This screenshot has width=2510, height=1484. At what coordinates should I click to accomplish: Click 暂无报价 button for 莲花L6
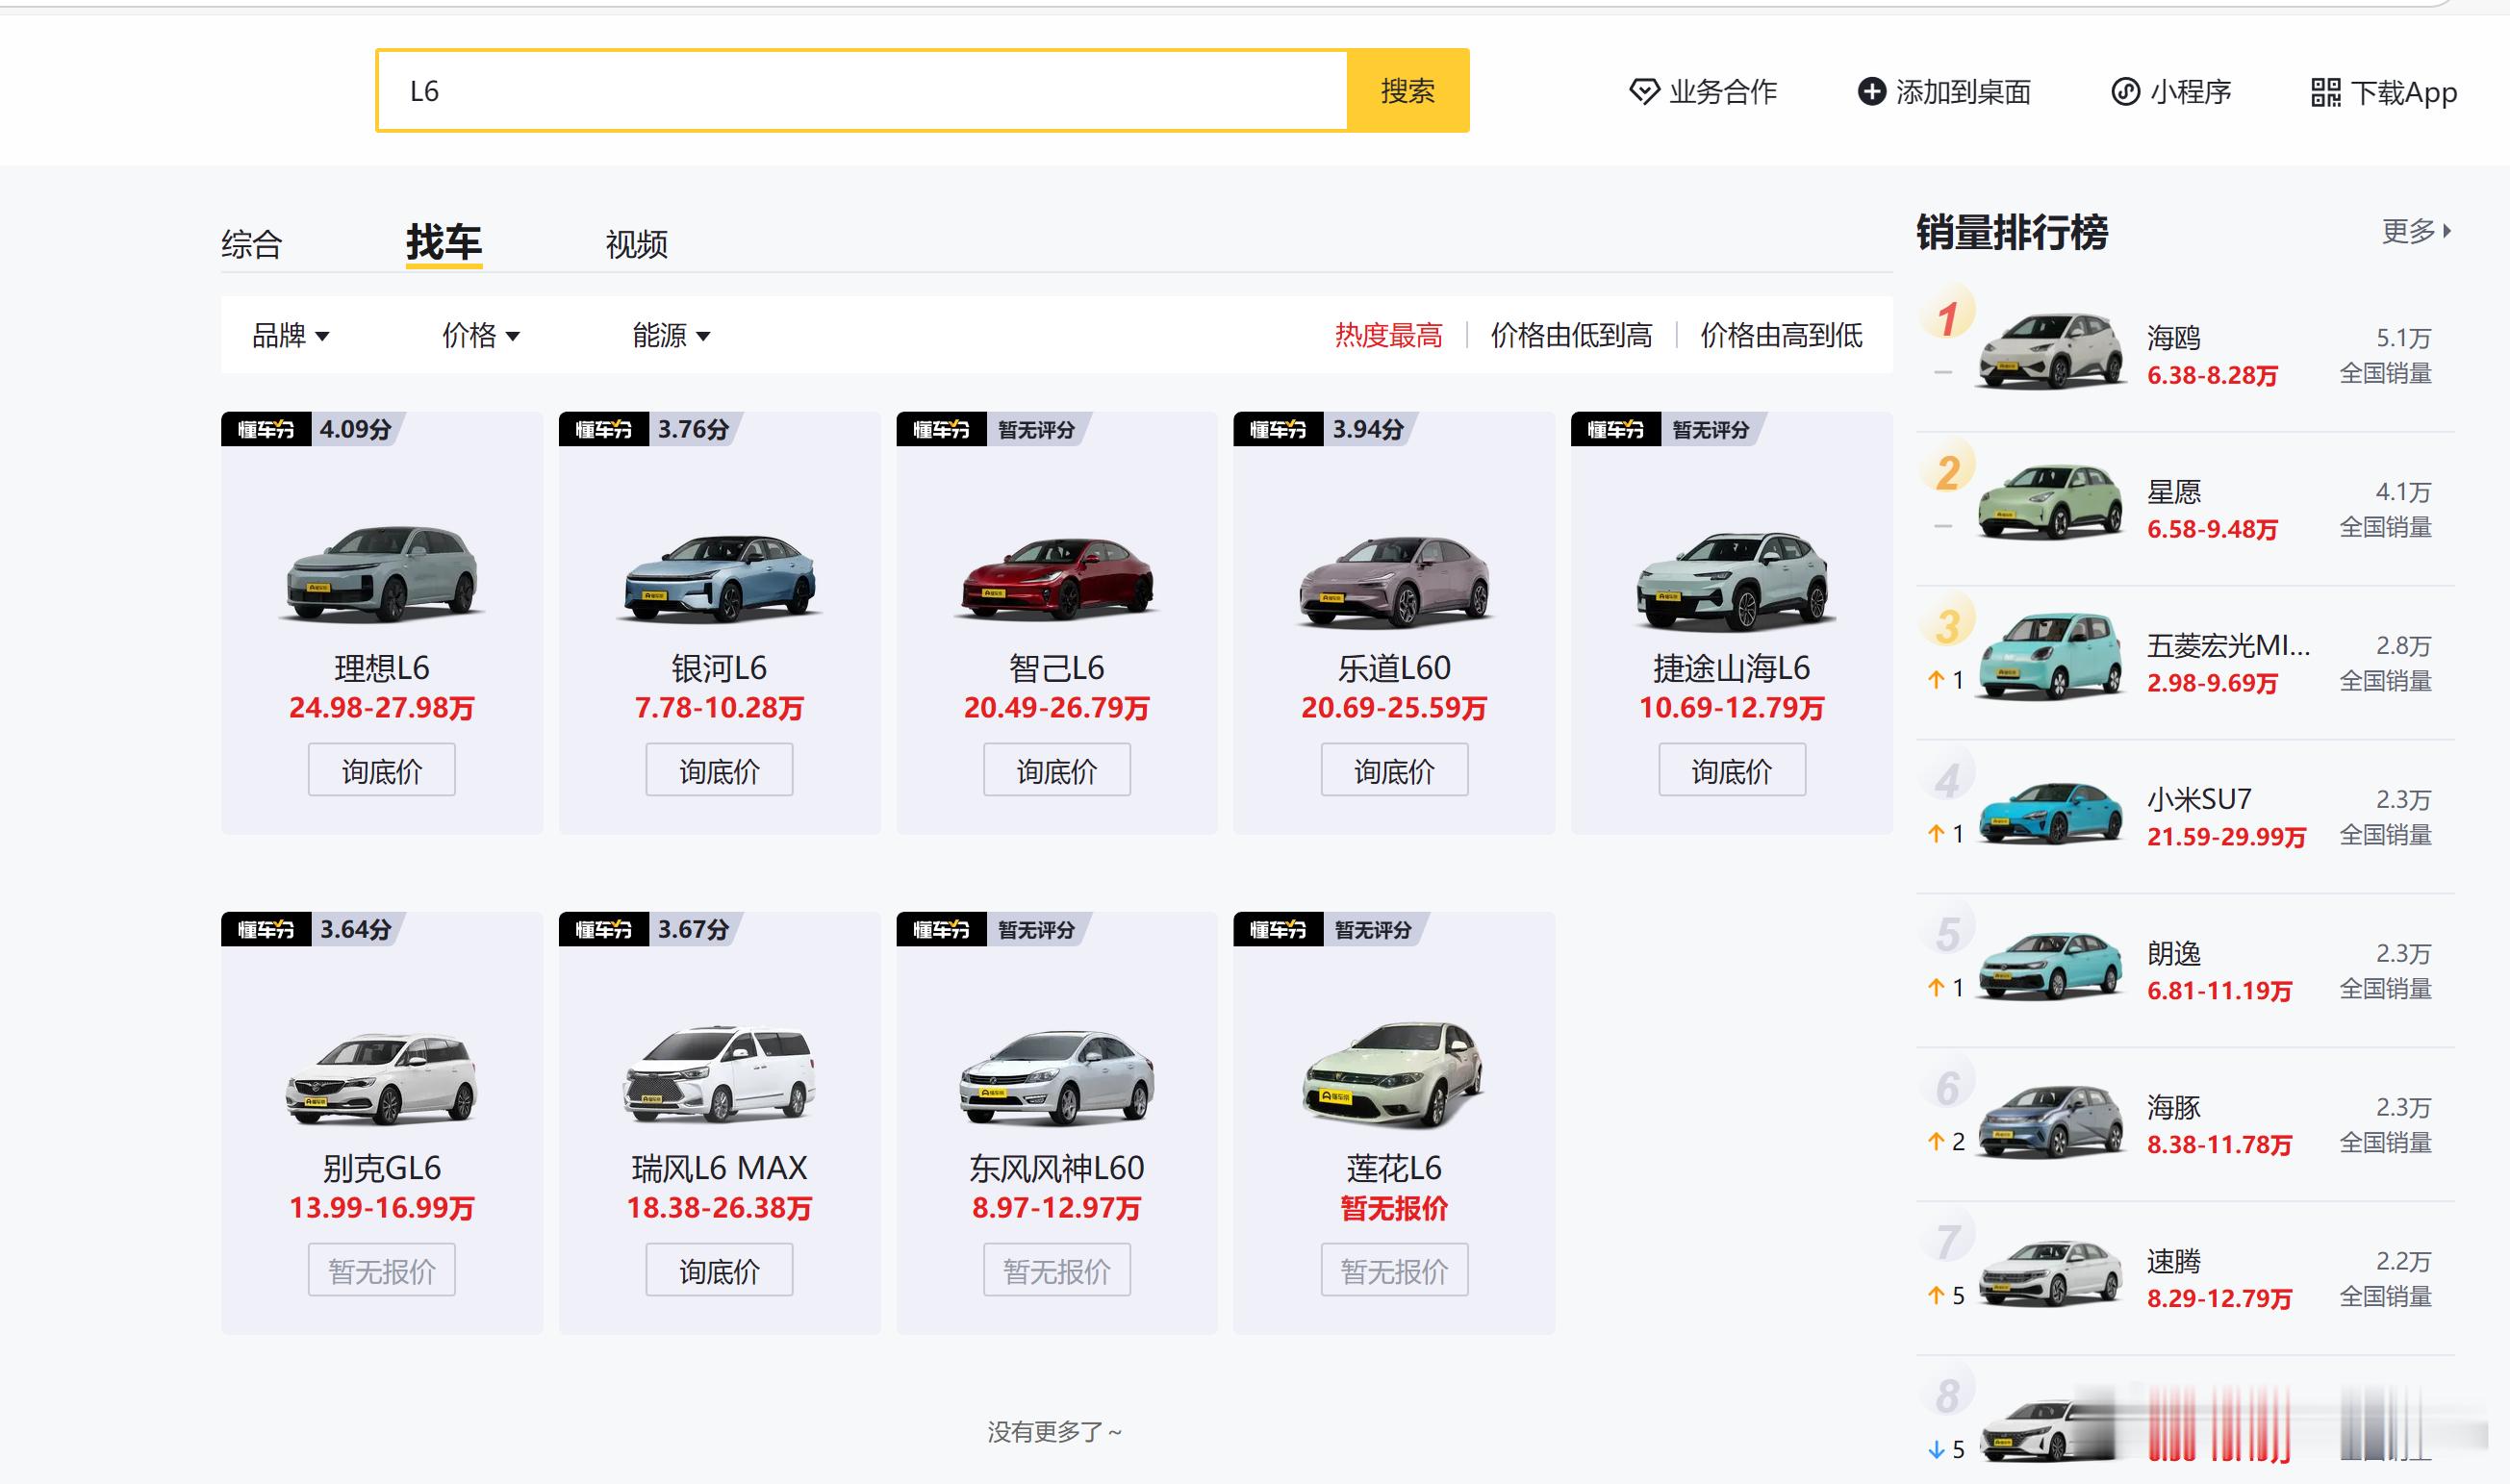tap(1394, 1270)
